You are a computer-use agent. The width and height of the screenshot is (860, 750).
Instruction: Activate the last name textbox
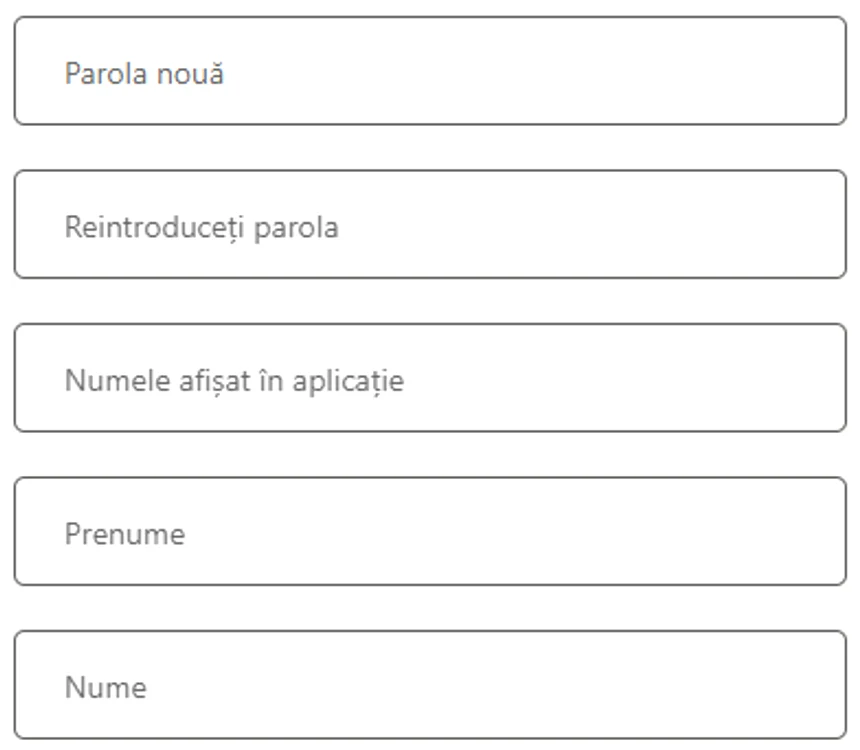tap(430, 685)
